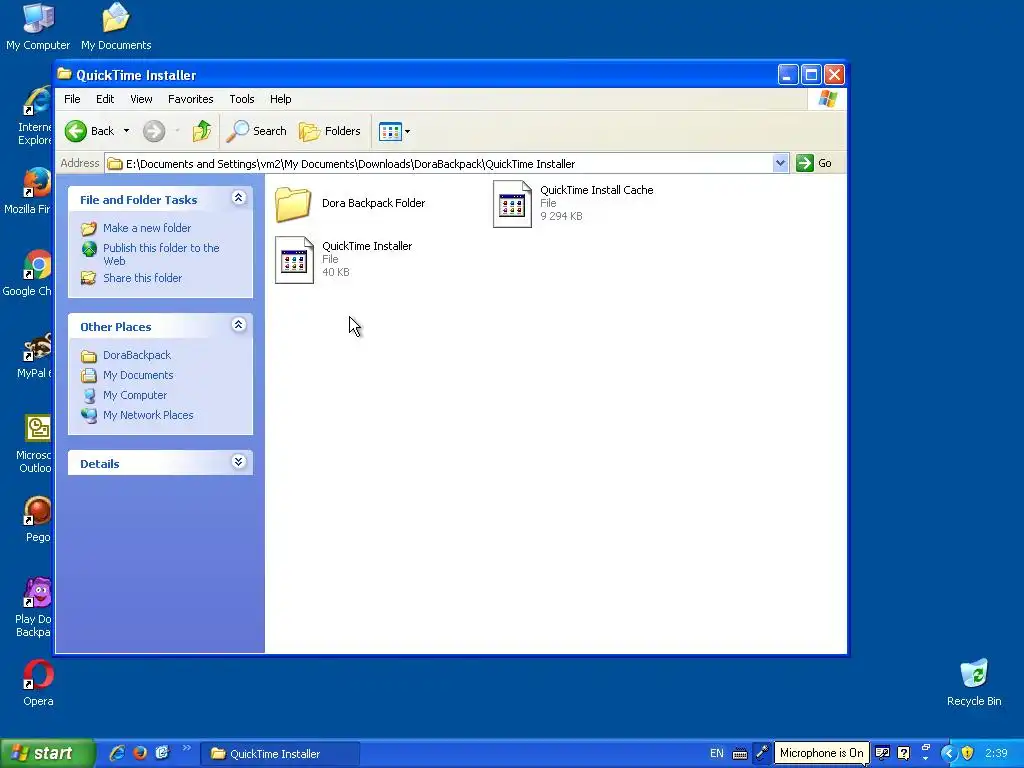1024x768 pixels.
Task: Select the 40 KB QuickTime Installer file icon
Action: pos(294,260)
